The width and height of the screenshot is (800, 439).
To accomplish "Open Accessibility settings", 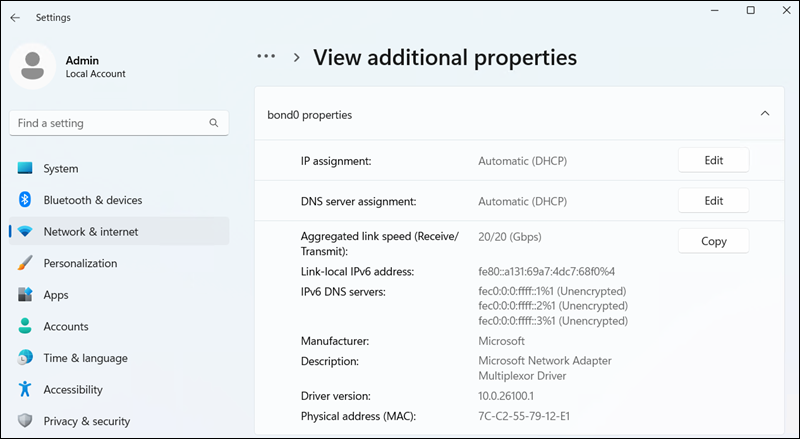I will (x=119, y=389).
